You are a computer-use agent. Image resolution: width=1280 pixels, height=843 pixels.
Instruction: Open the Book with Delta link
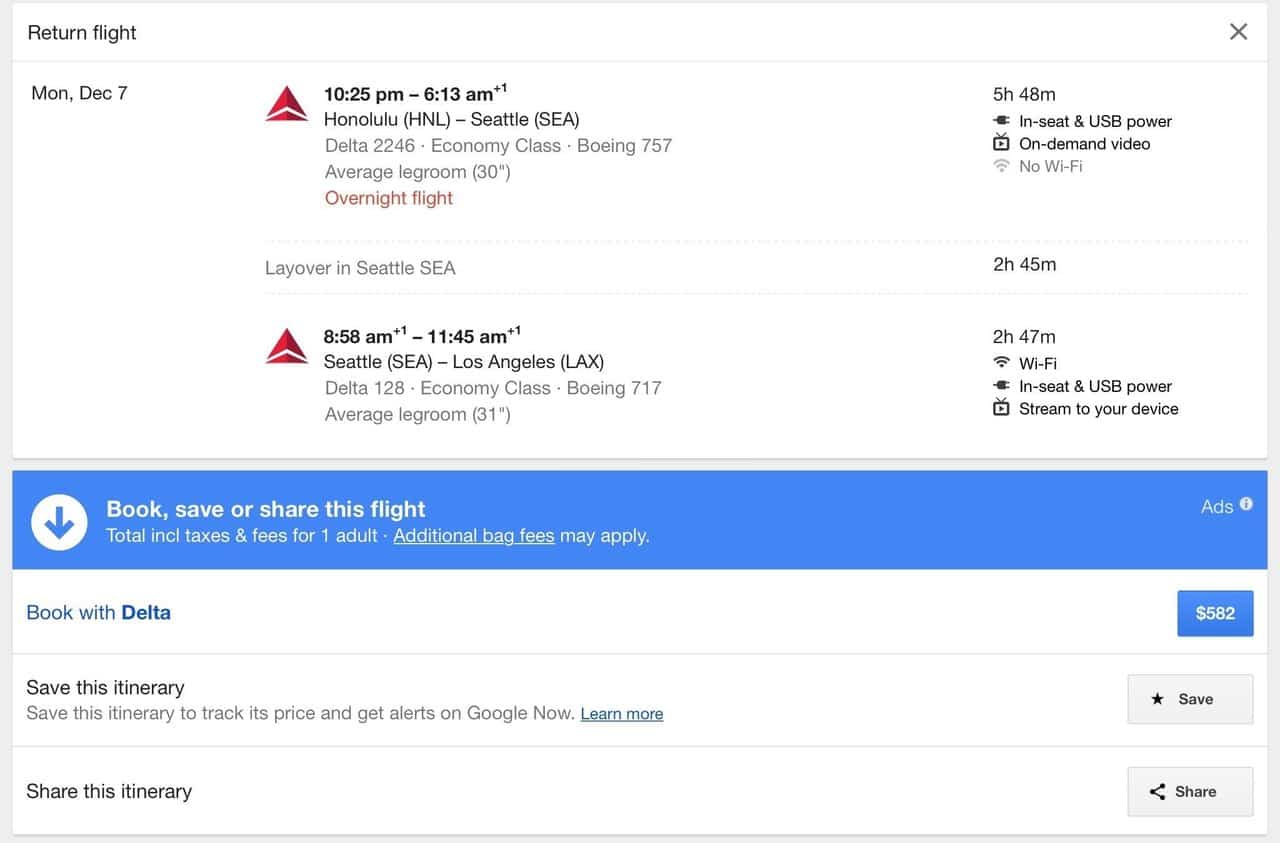click(98, 613)
